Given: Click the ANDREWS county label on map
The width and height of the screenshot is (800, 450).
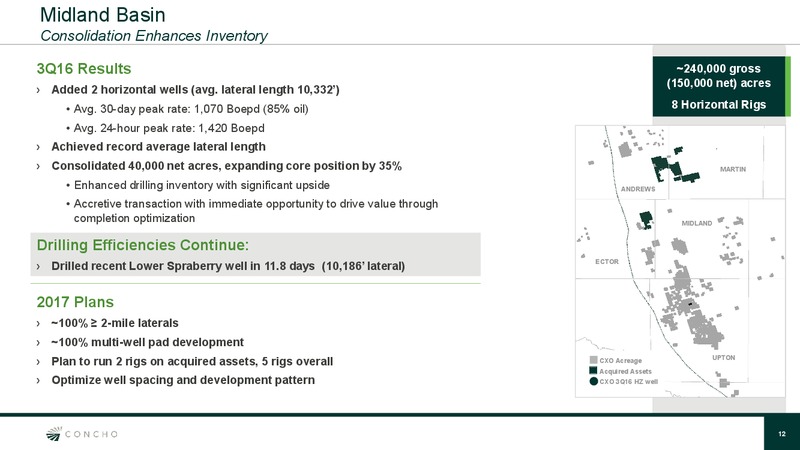Looking at the screenshot, I should [x=638, y=189].
